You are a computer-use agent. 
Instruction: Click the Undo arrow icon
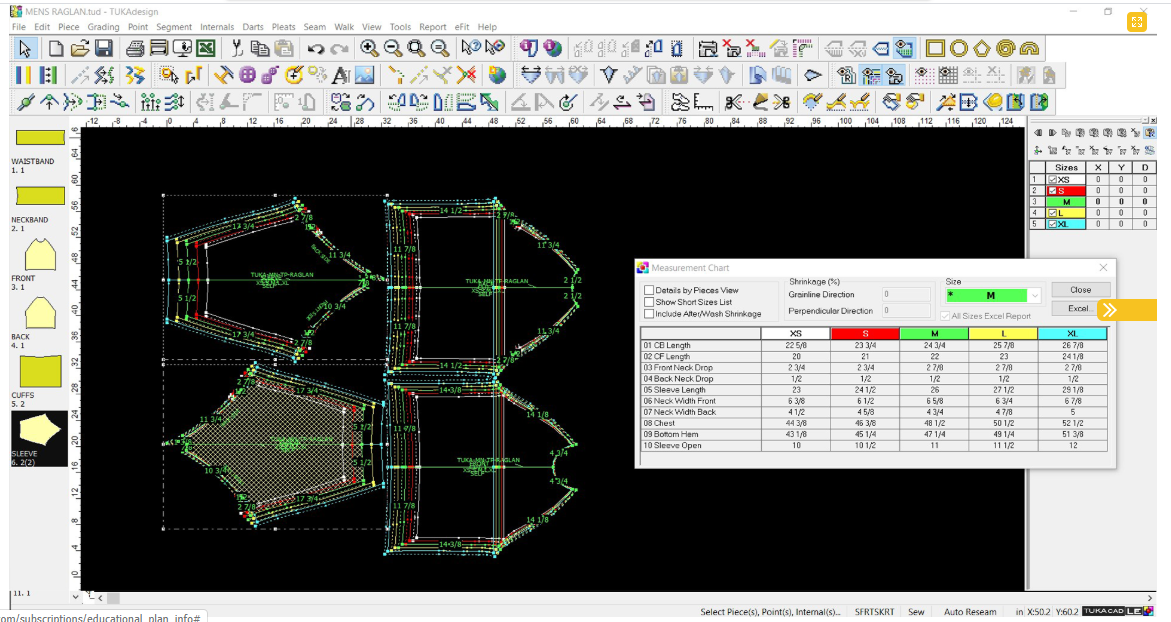315,48
